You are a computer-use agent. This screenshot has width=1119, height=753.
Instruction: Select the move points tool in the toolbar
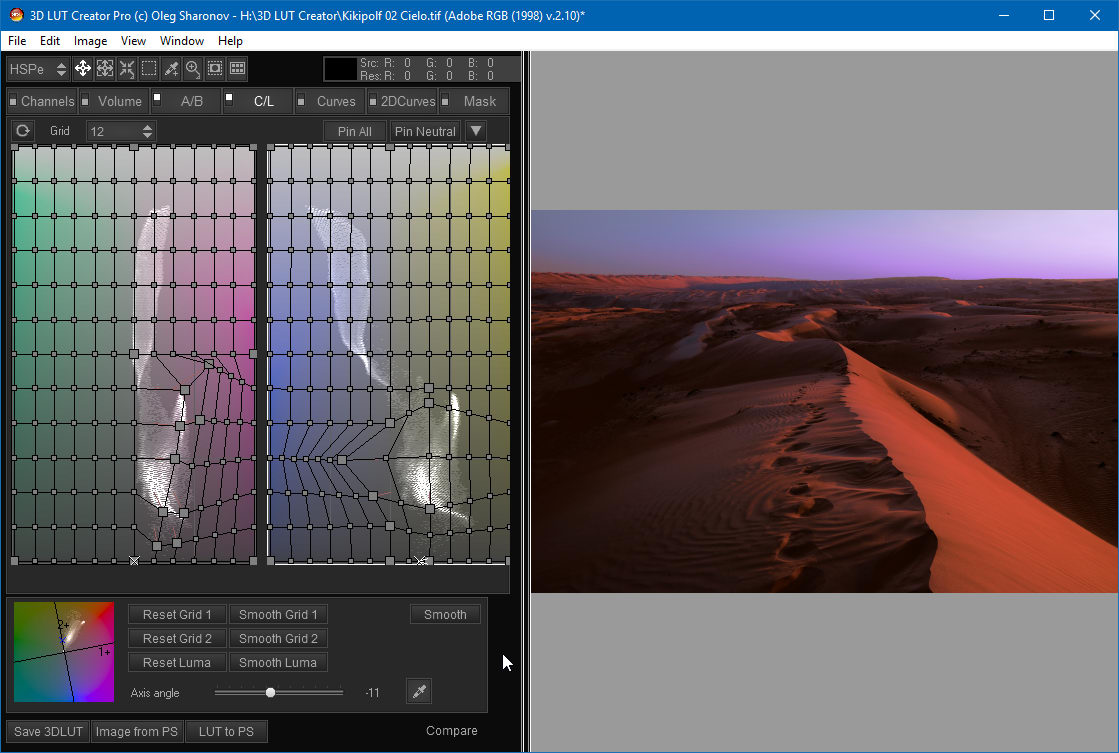coord(83,69)
